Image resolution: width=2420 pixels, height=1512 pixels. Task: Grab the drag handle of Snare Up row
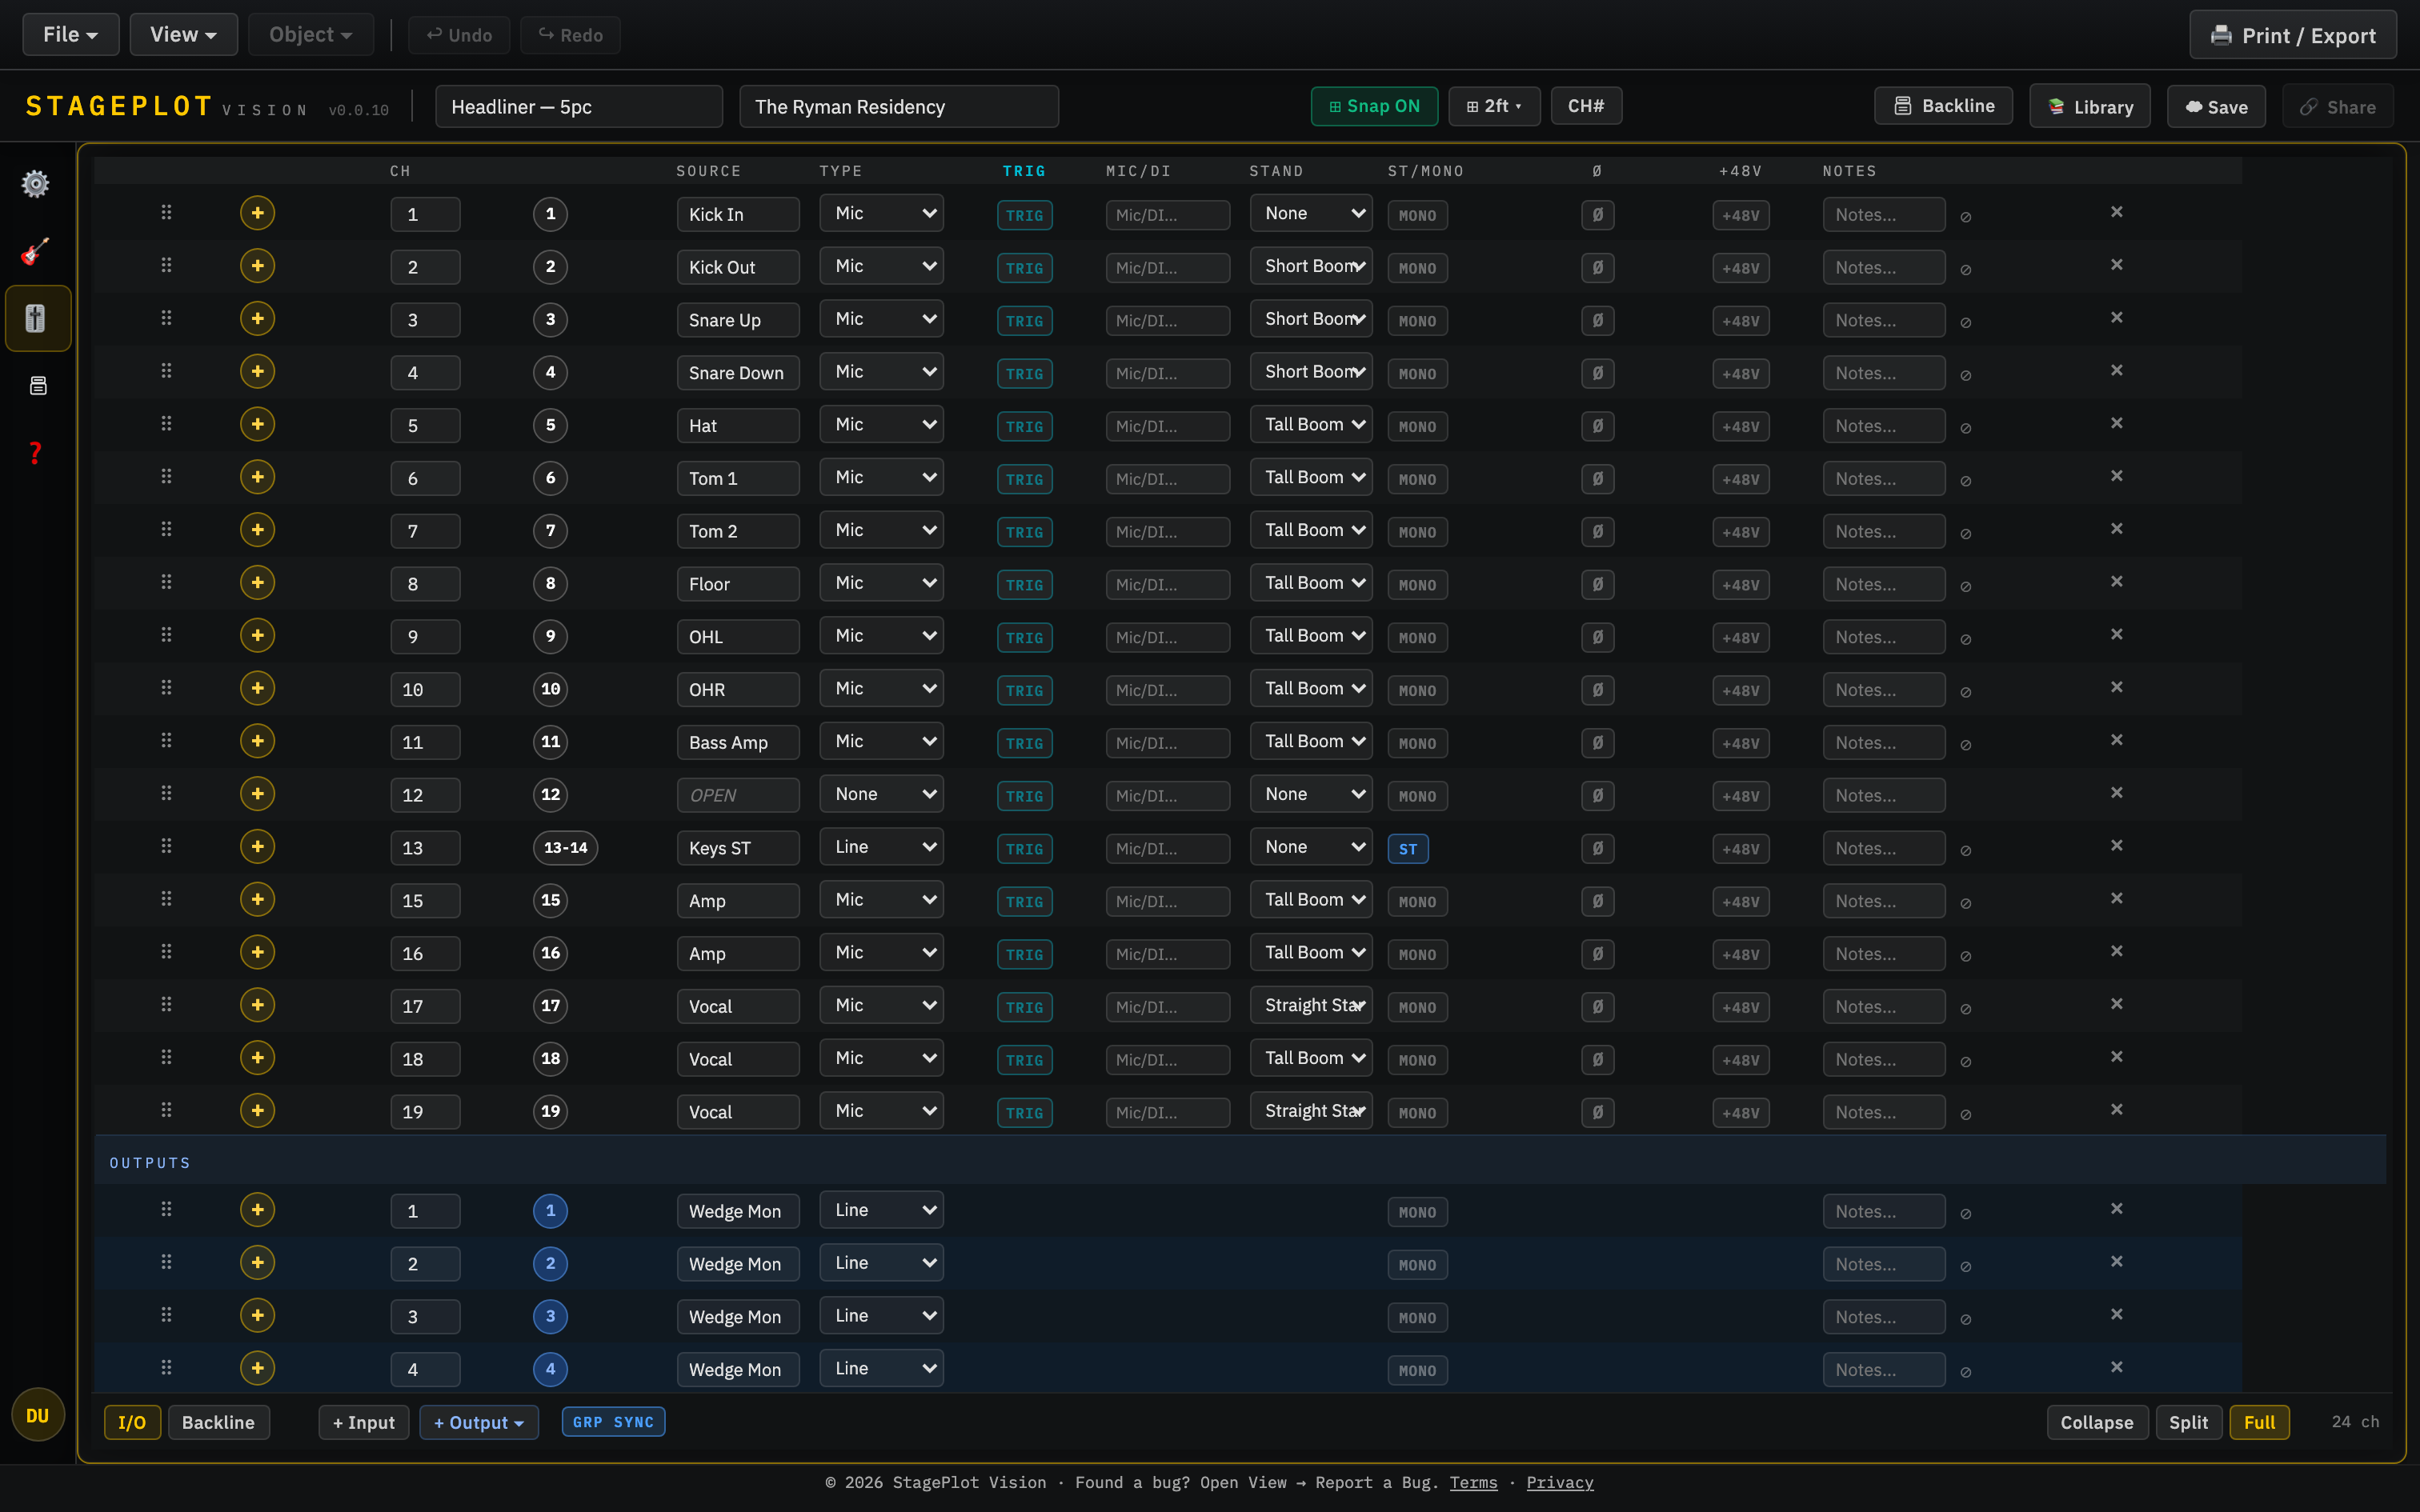(x=166, y=318)
